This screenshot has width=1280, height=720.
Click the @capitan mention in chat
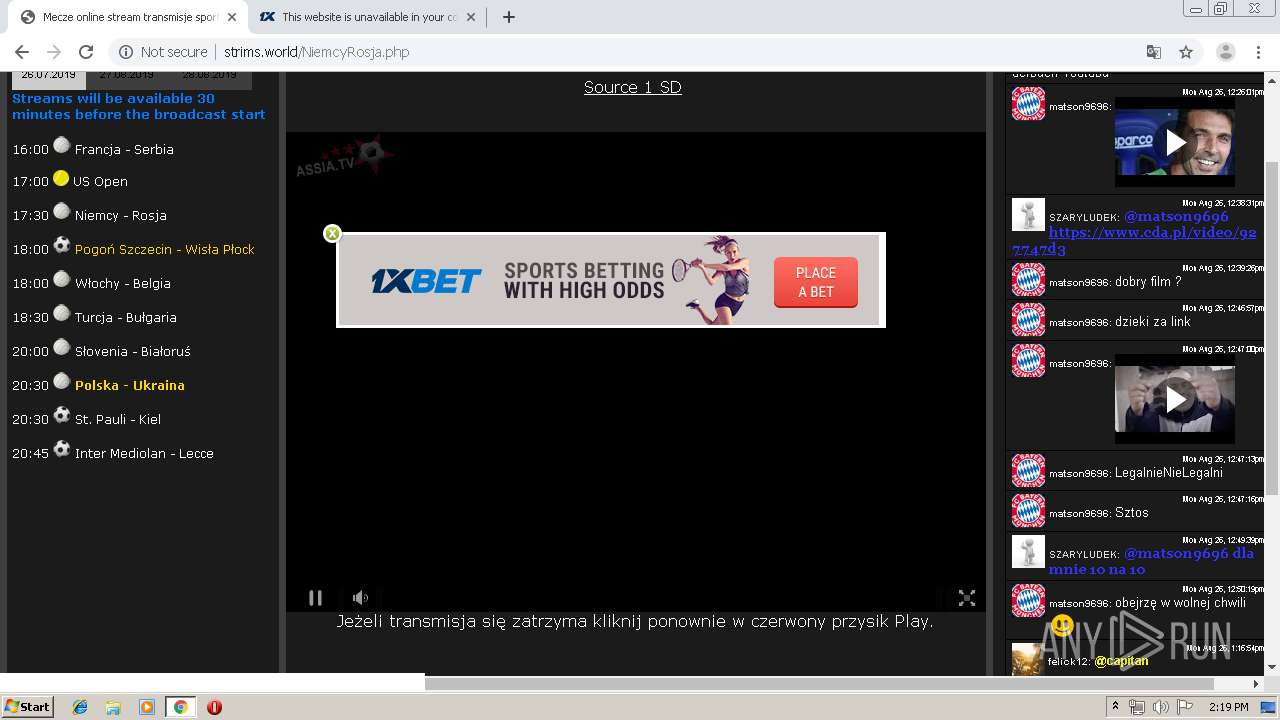point(1121,661)
